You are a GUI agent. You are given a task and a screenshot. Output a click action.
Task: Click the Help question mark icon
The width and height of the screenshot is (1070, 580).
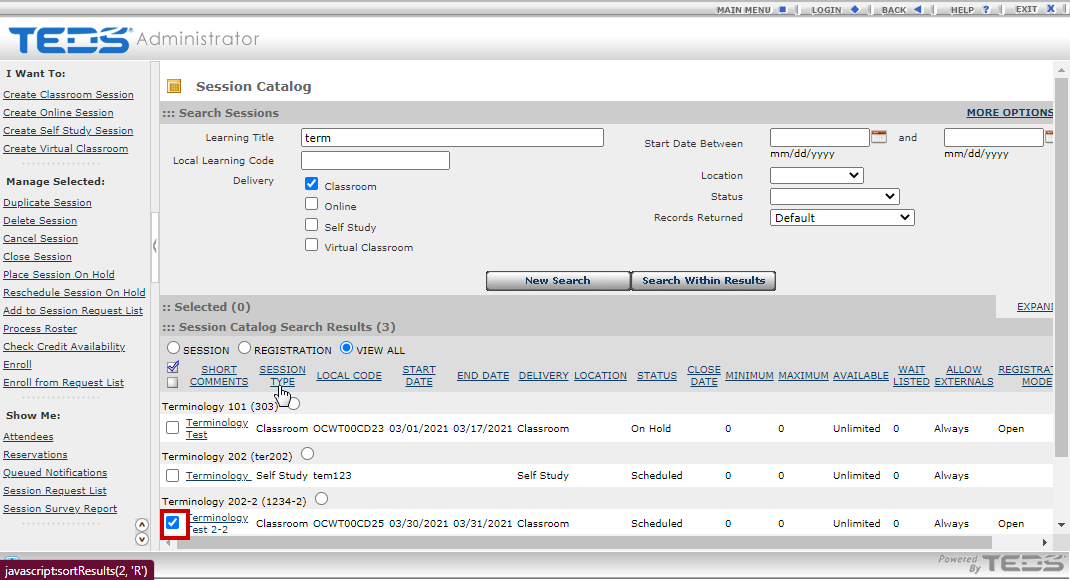tap(985, 9)
